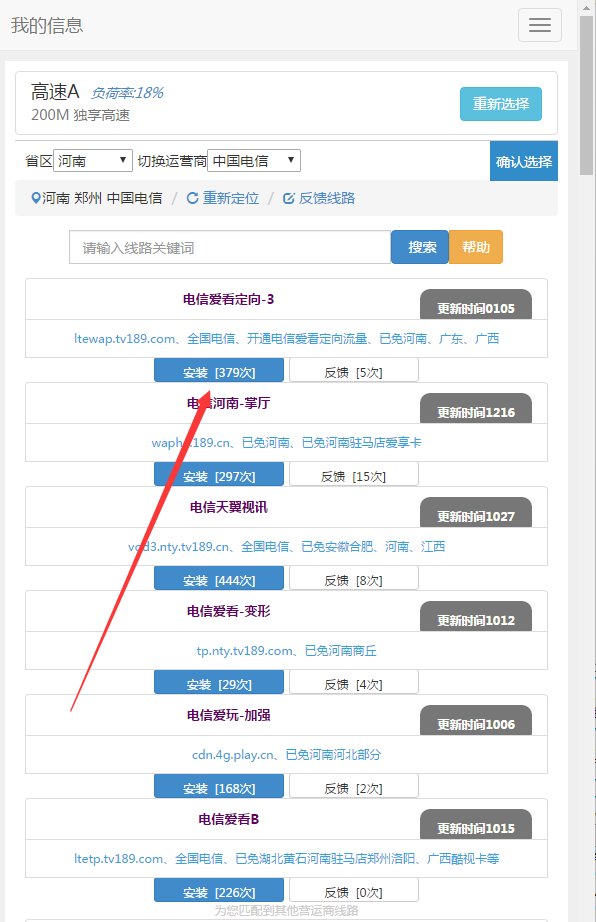Click 安装 [444次] for 电信天翼视讯
Screen dimensions: 596x922
click(219, 580)
